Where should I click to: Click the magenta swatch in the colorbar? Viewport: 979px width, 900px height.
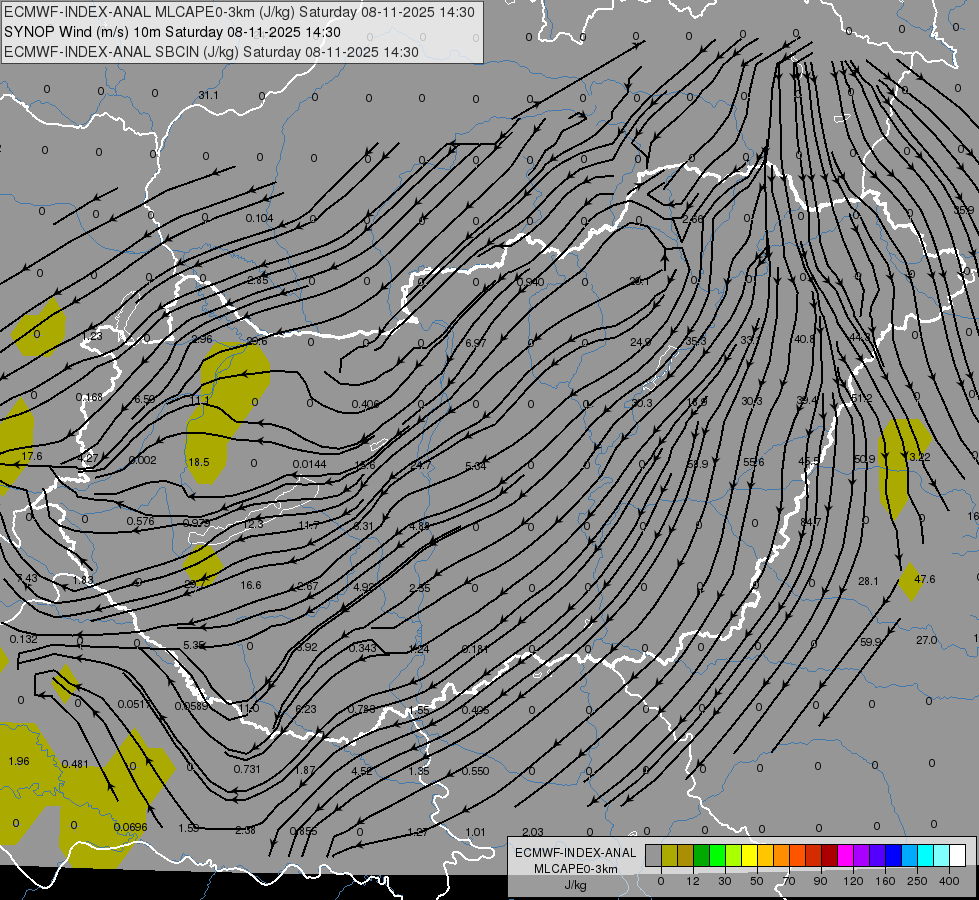(845, 855)
